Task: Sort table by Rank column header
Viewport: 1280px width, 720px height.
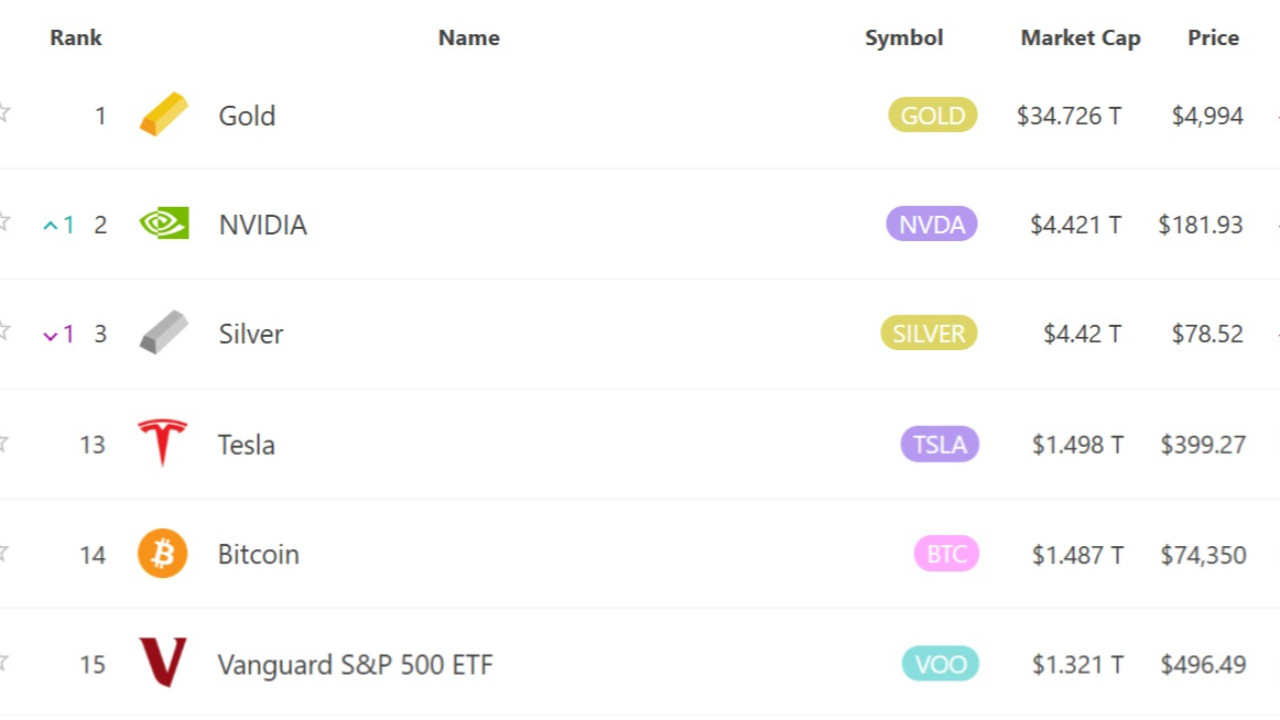Action: coord(76,38)
